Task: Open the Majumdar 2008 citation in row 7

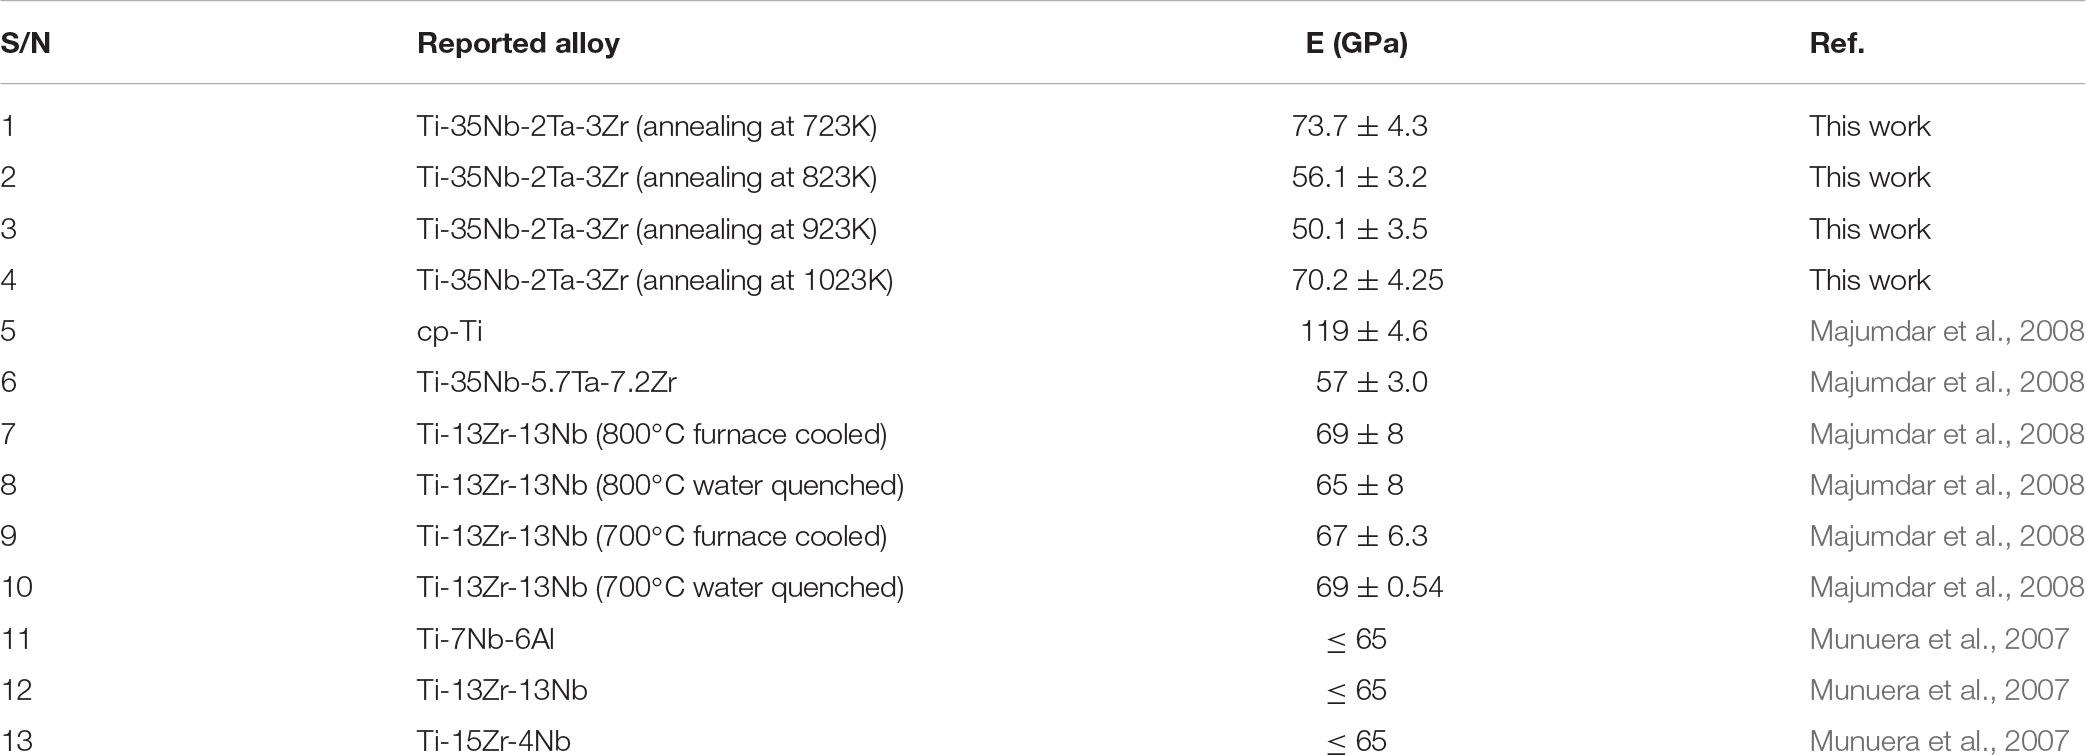Action: point(1947,434)
